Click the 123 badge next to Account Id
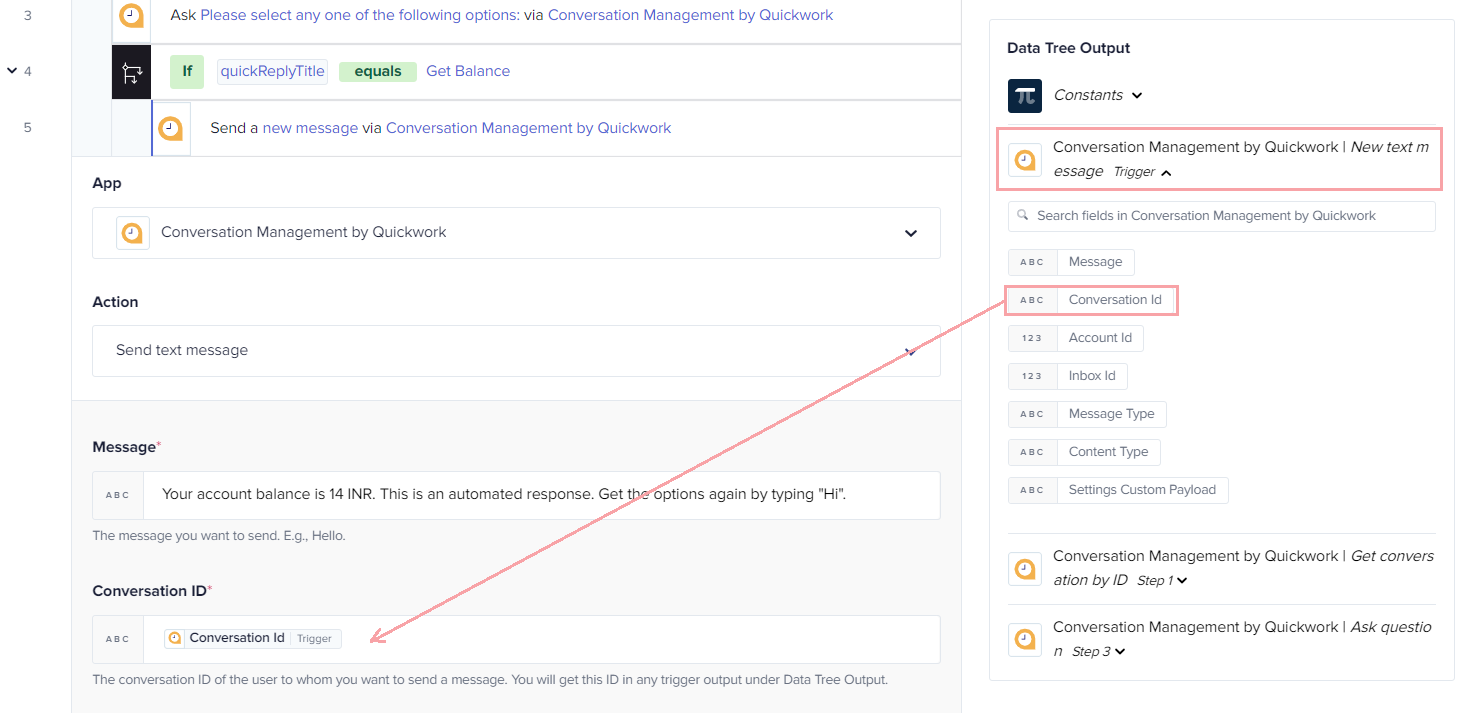Screen dimensions: 1474x713 [x=1033, y=338]
